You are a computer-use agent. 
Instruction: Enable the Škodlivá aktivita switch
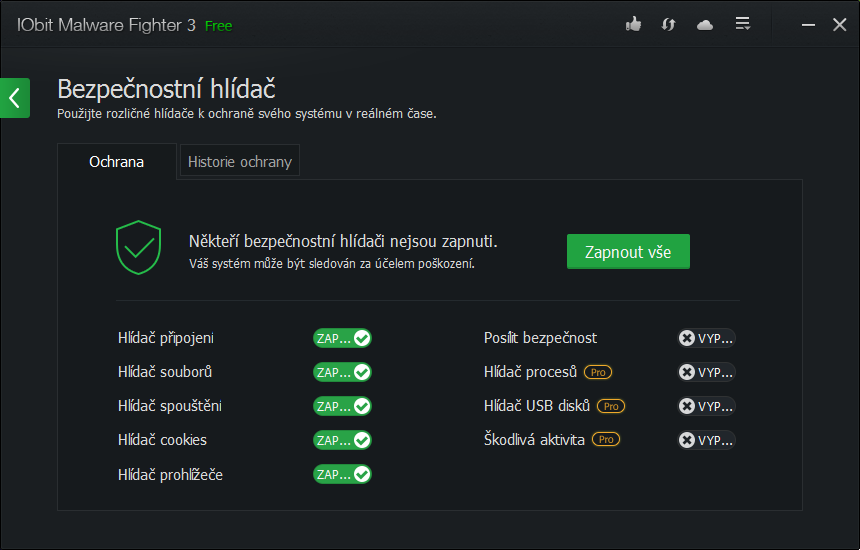tap(706, 440)
